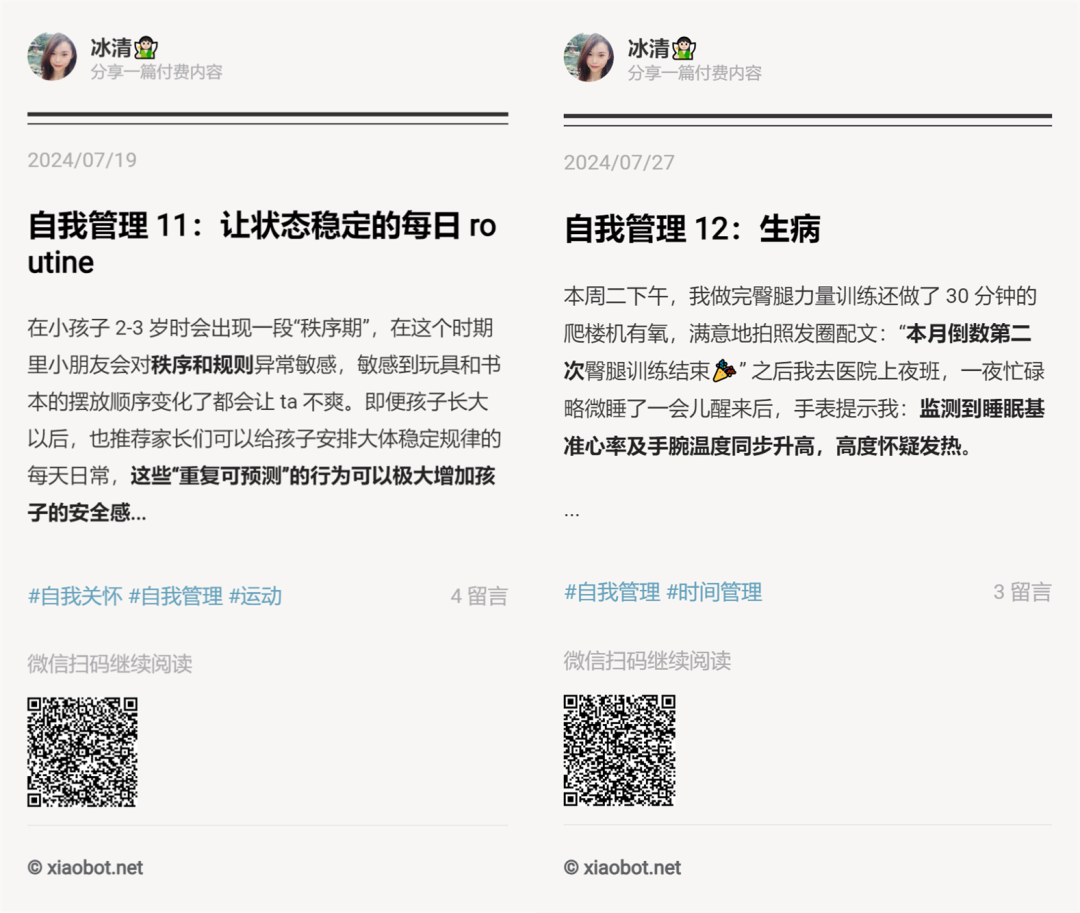Click © xiaobot.net on the 自我管理 12 card
Viewport: 1080px width, 913px height.
coord(623,868)
